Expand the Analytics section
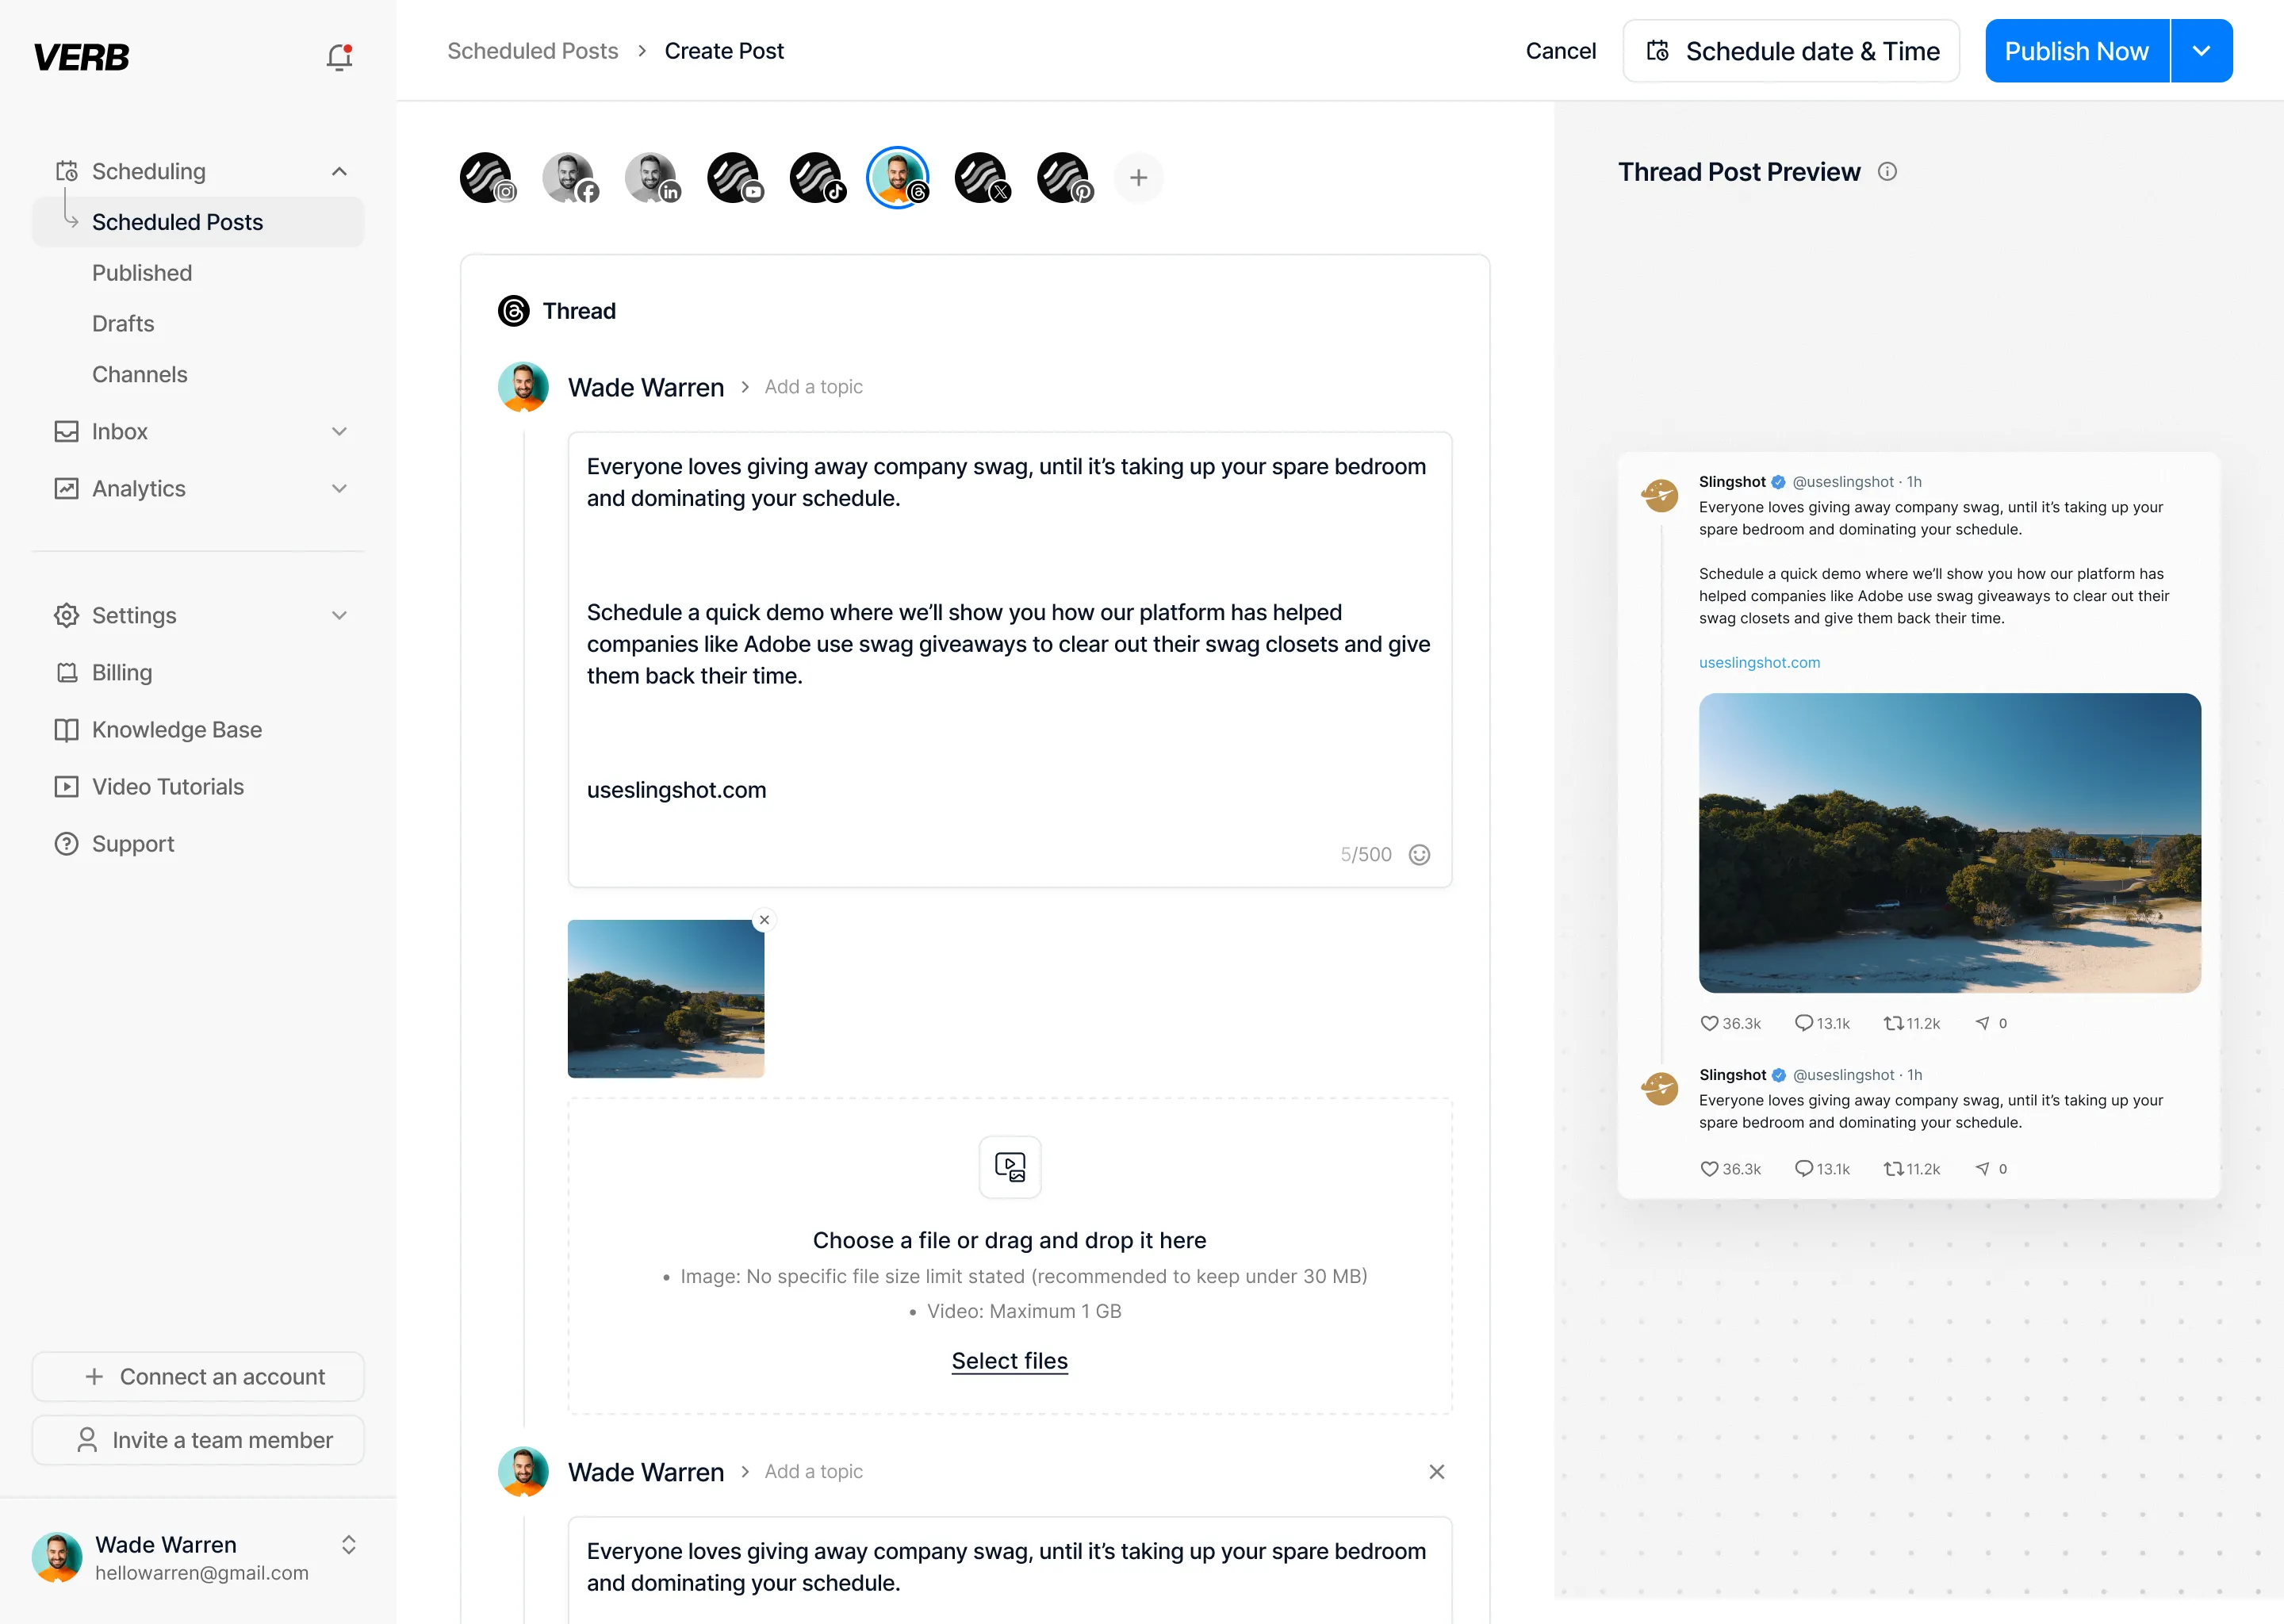 point(339,489)
